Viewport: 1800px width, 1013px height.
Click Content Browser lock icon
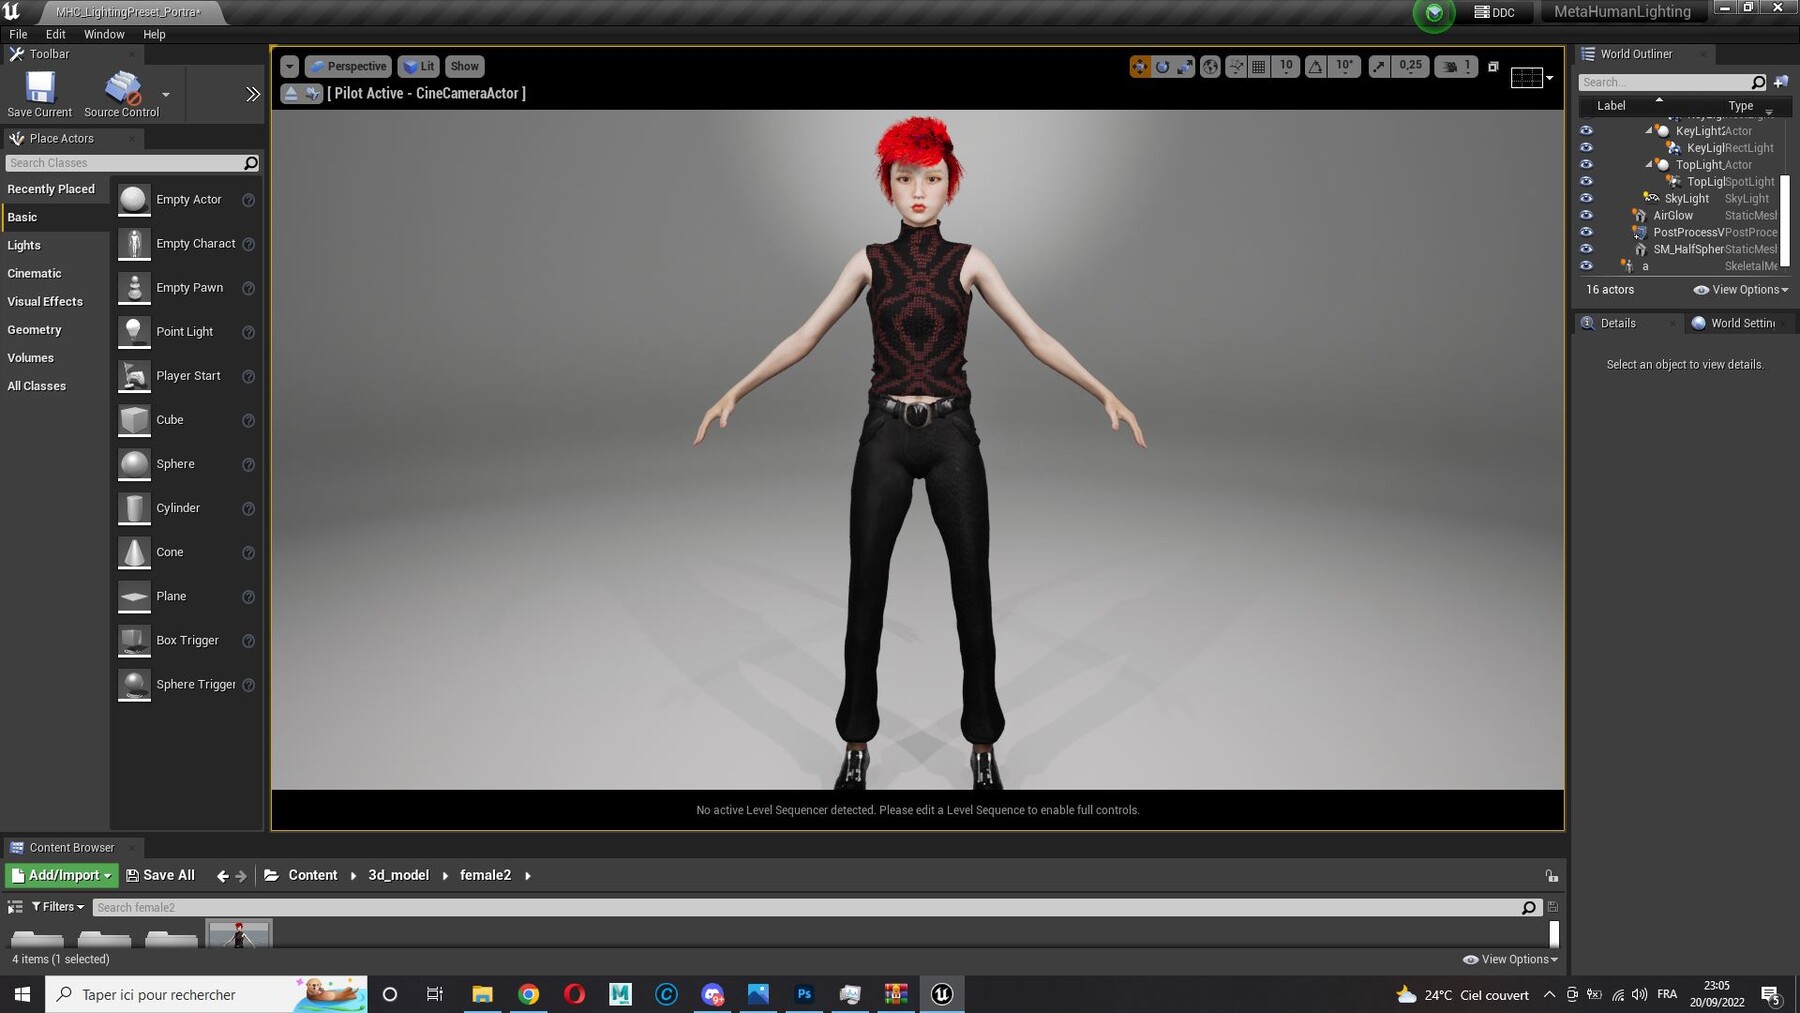[1551, 875]
